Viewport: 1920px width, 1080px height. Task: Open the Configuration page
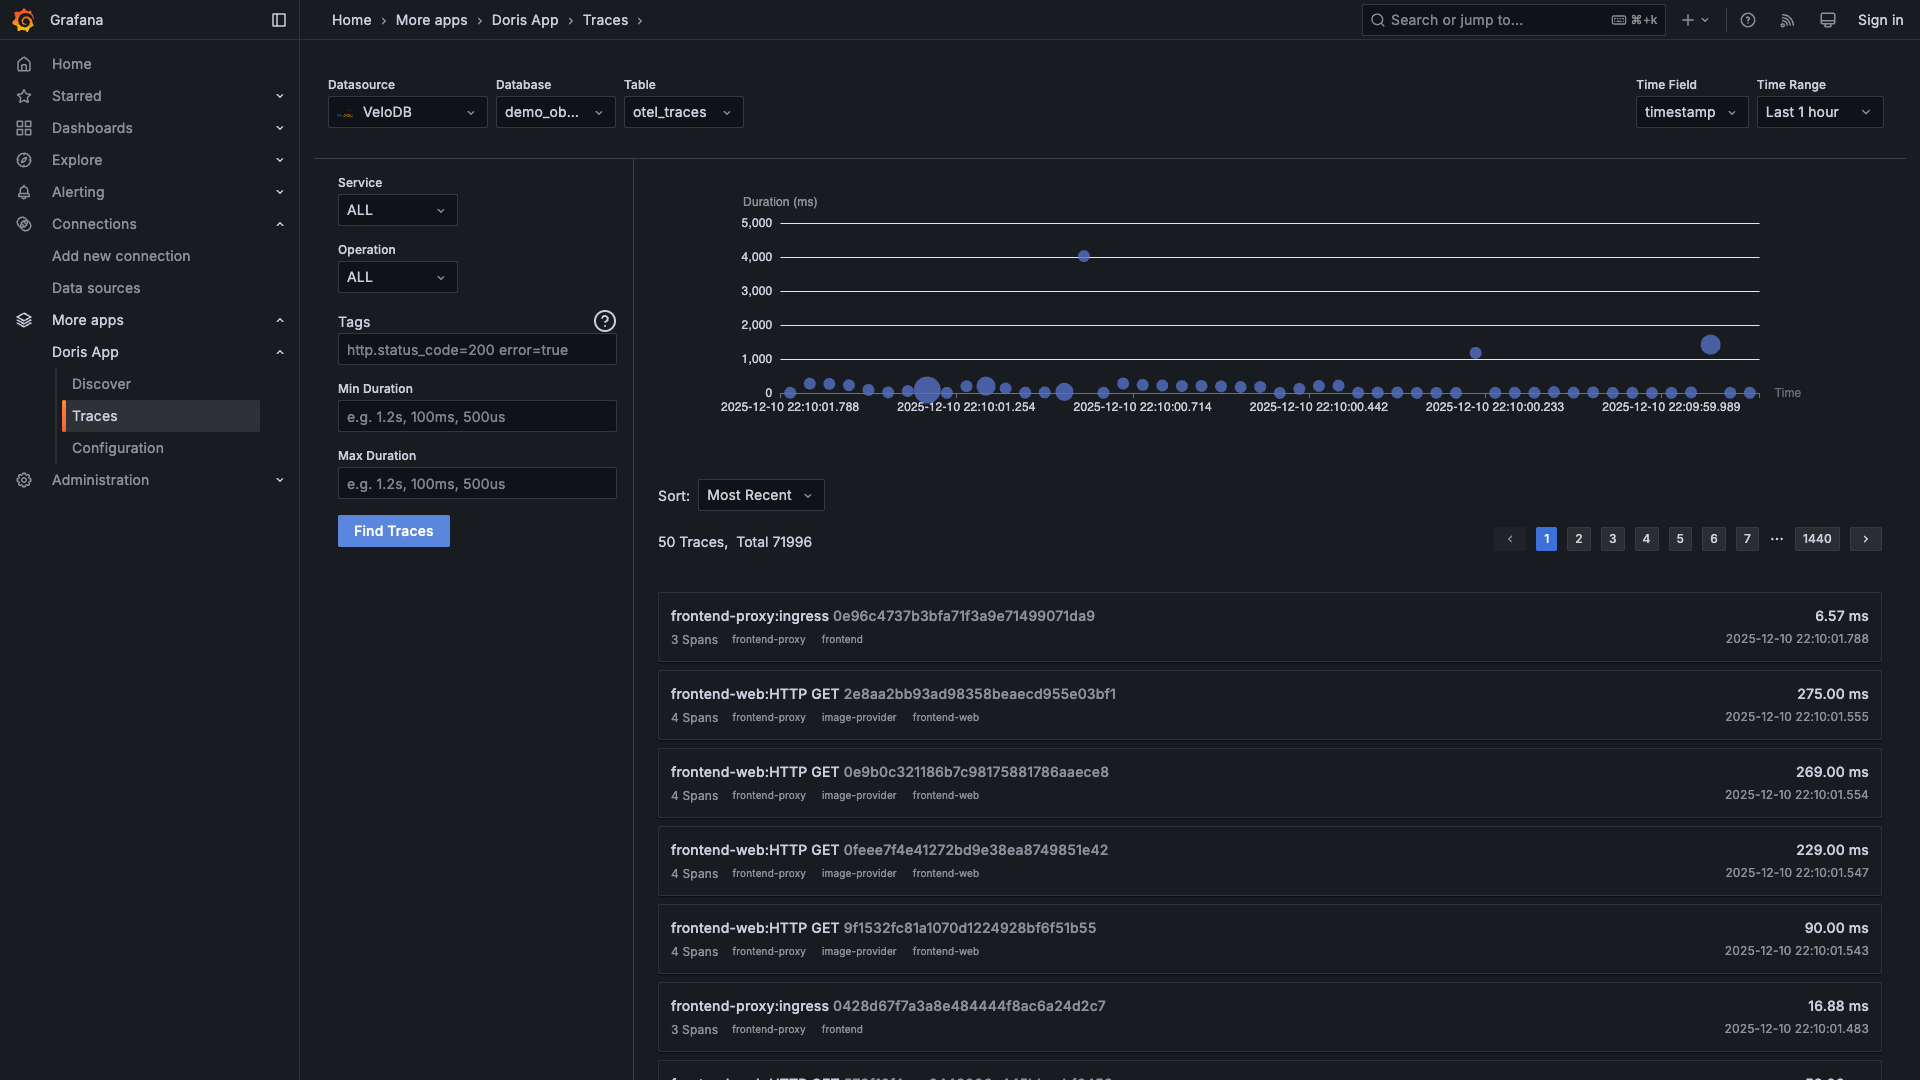click(x=117, y=448)
